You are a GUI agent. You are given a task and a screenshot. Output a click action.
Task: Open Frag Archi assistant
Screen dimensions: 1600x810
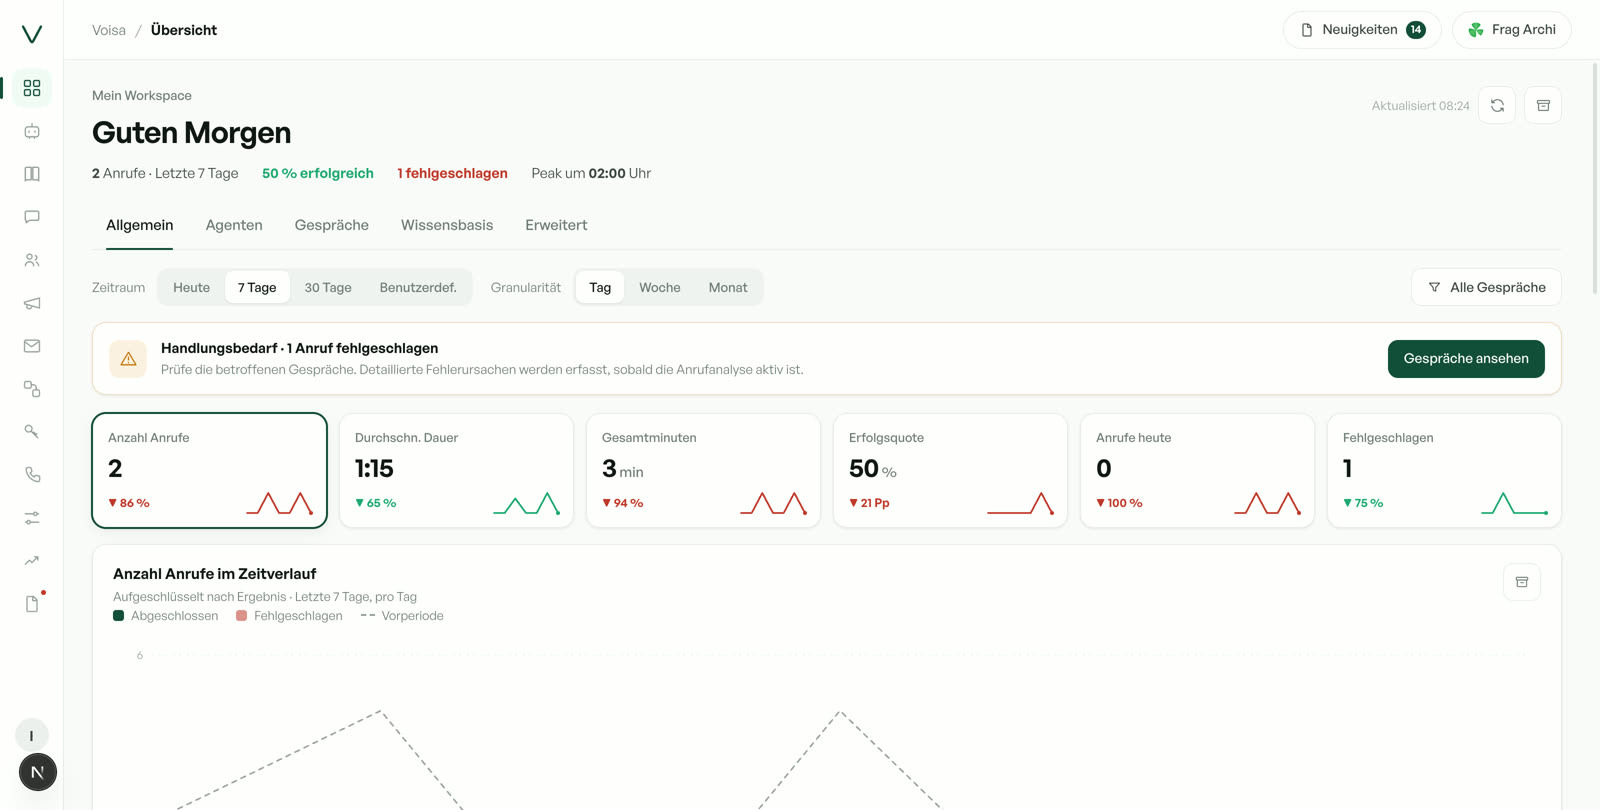click(1512, 30)
